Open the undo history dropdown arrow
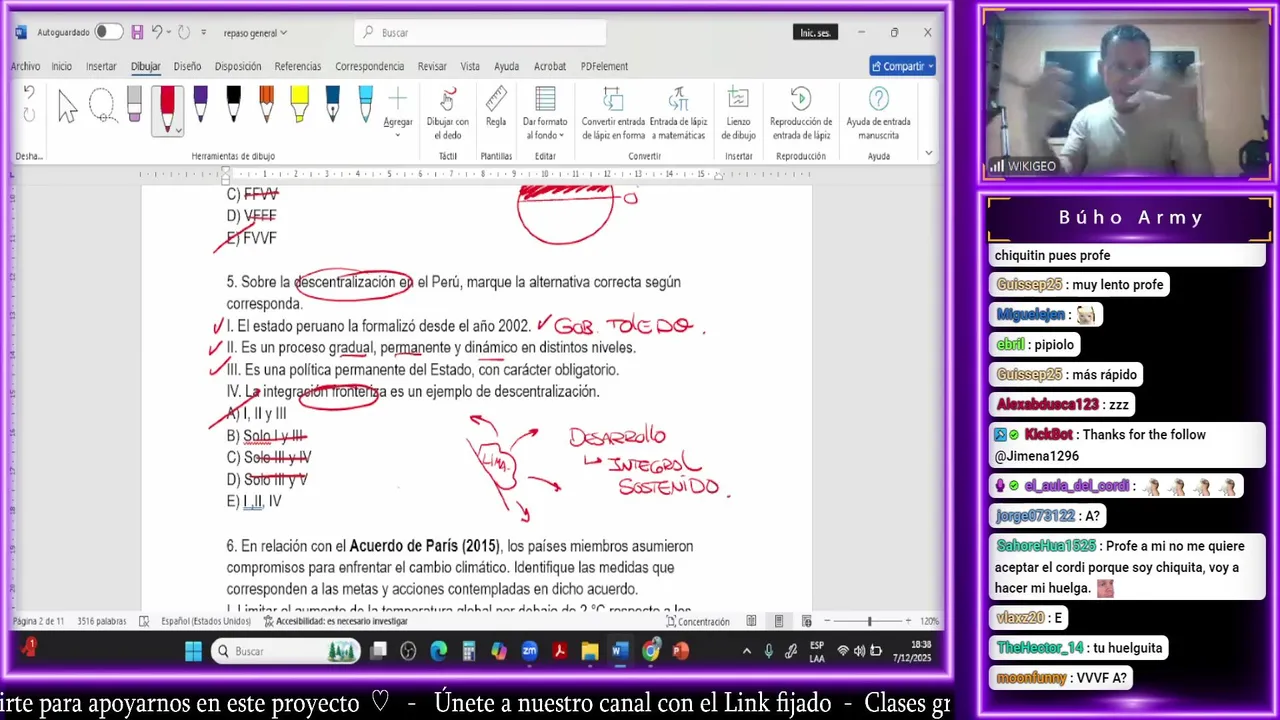The width and height of the screenshot is (1280, 720). 169,33
